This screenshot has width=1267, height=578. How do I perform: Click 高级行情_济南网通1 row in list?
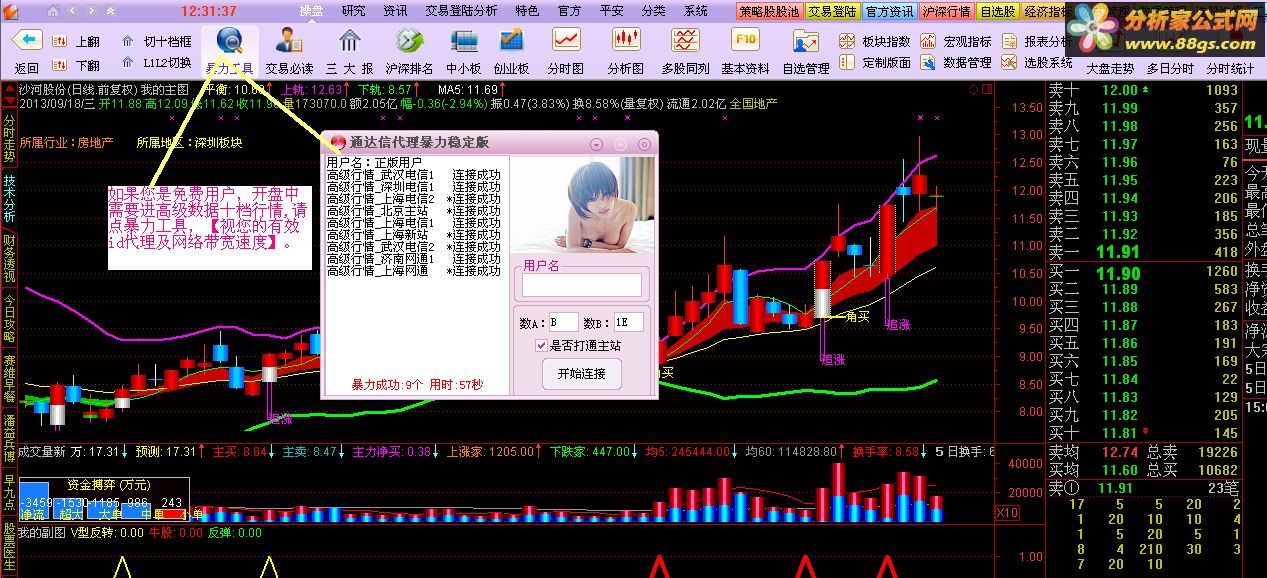coord(414,259)
